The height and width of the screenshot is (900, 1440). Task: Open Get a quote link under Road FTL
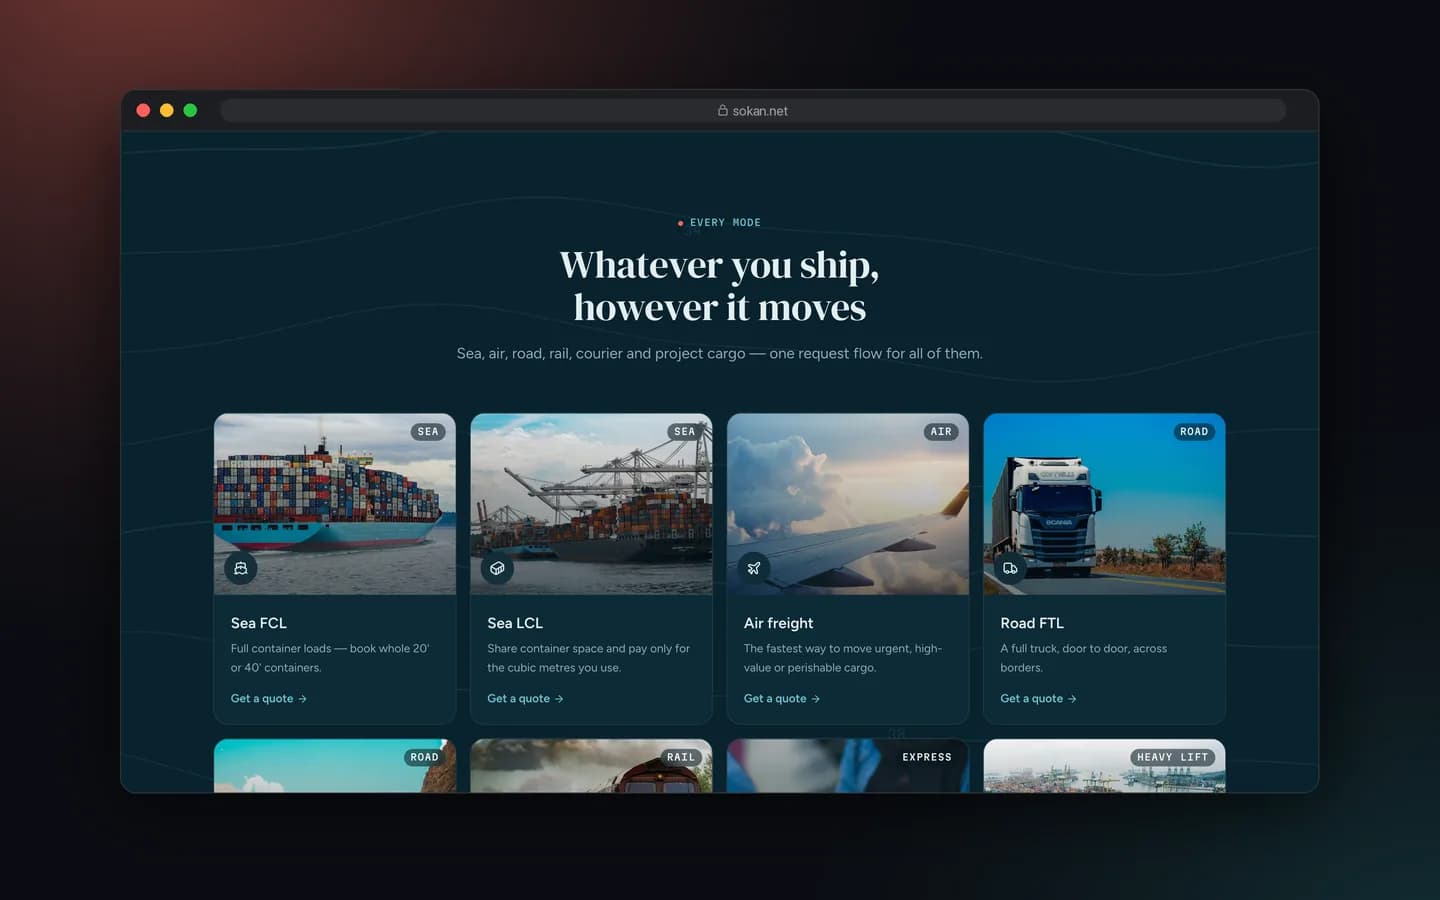[1039, 699]
